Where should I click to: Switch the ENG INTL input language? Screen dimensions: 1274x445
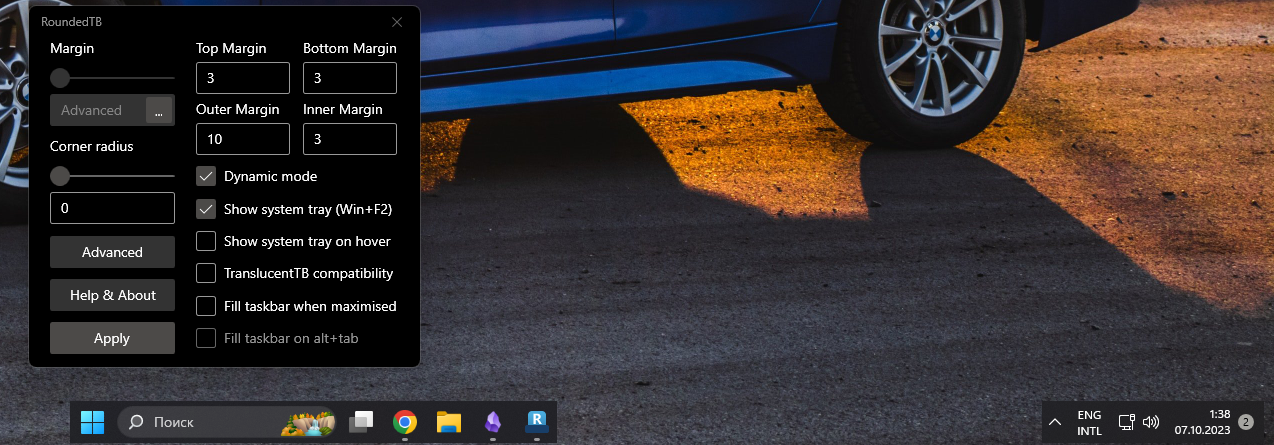1089,422
